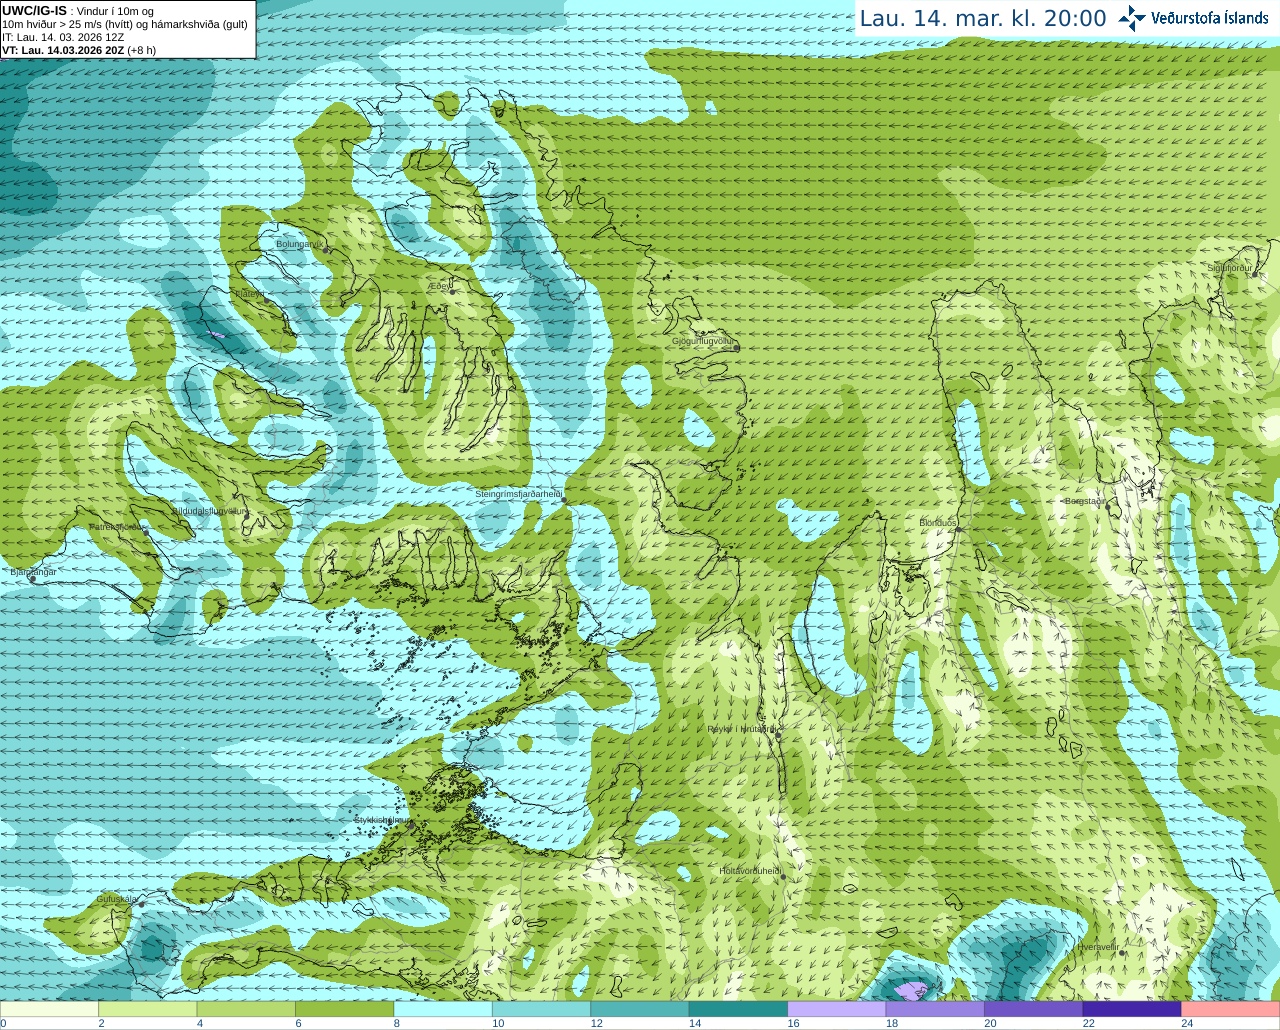This screenshot has width=1280, height=1030.
Task: Pick the pale cyan 8–10 m/s legend swatch
Action: pos(443,1009)
